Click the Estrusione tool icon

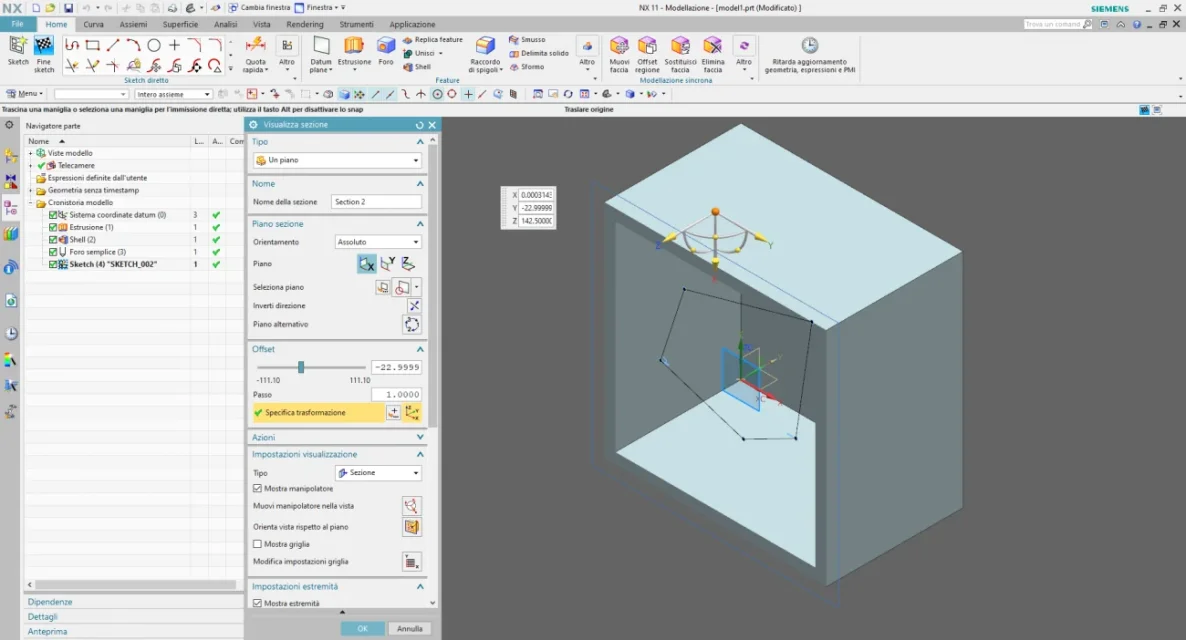click(354, 46)
